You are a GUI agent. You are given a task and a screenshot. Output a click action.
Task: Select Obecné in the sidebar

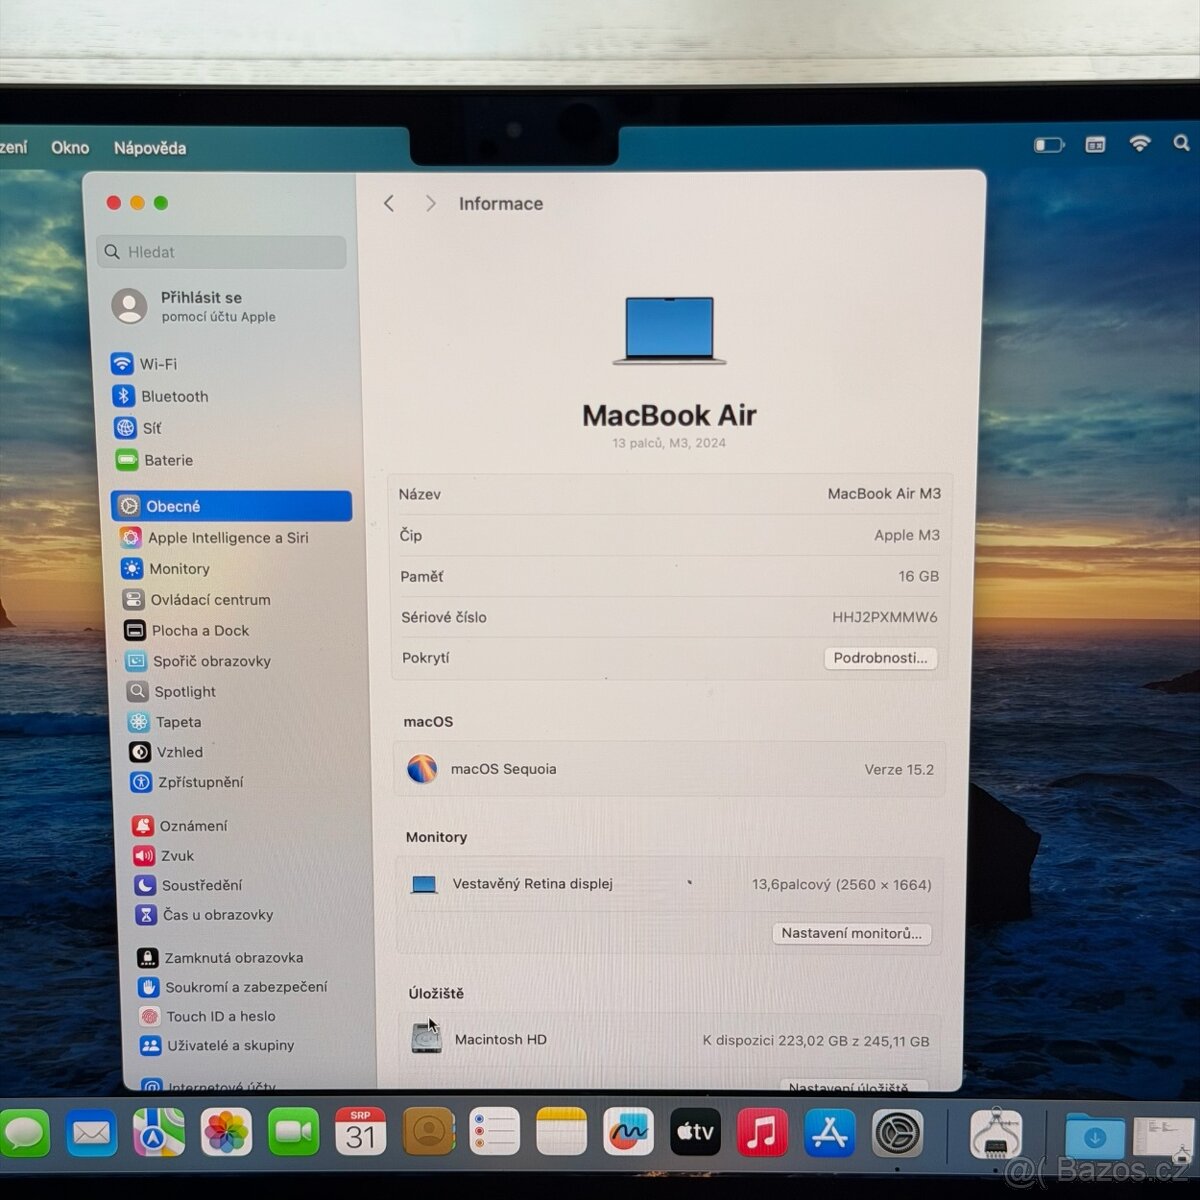tap(231, 506)
